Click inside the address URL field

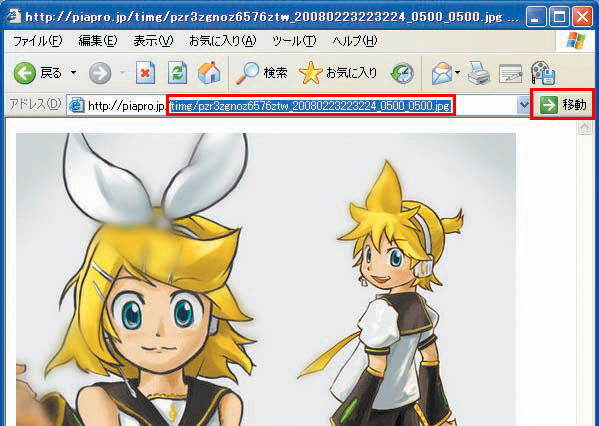point(292,105)
